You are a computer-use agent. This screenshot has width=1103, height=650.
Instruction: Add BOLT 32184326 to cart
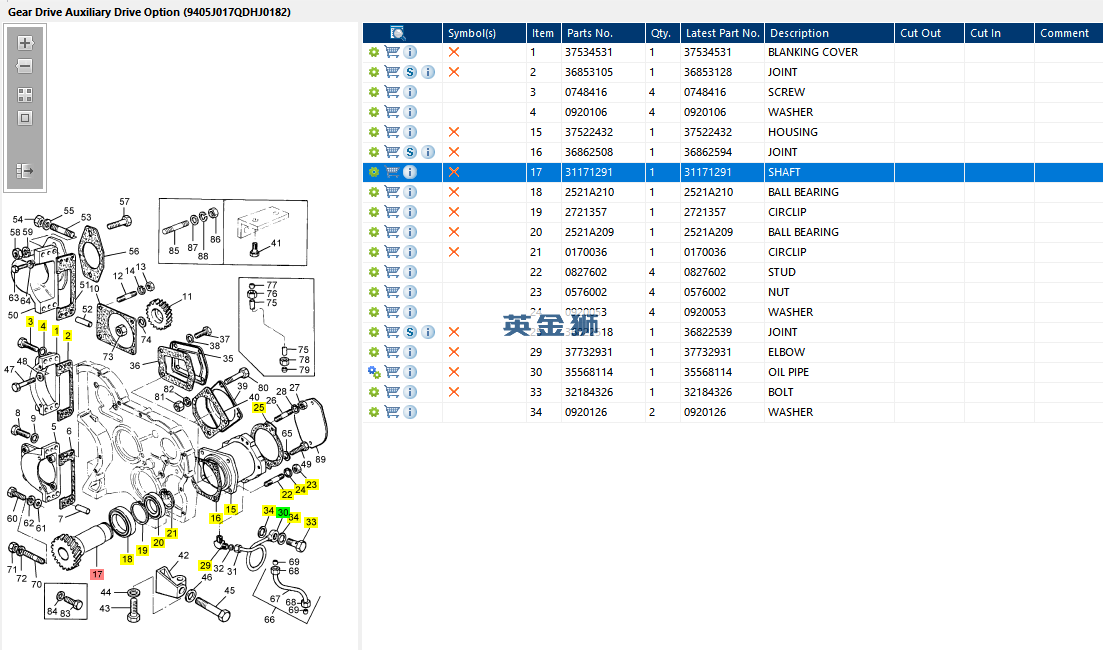click(x=392, y=392)
